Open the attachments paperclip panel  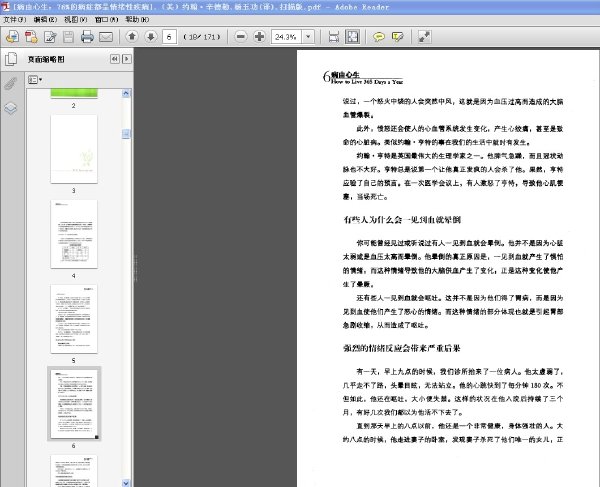11,83
